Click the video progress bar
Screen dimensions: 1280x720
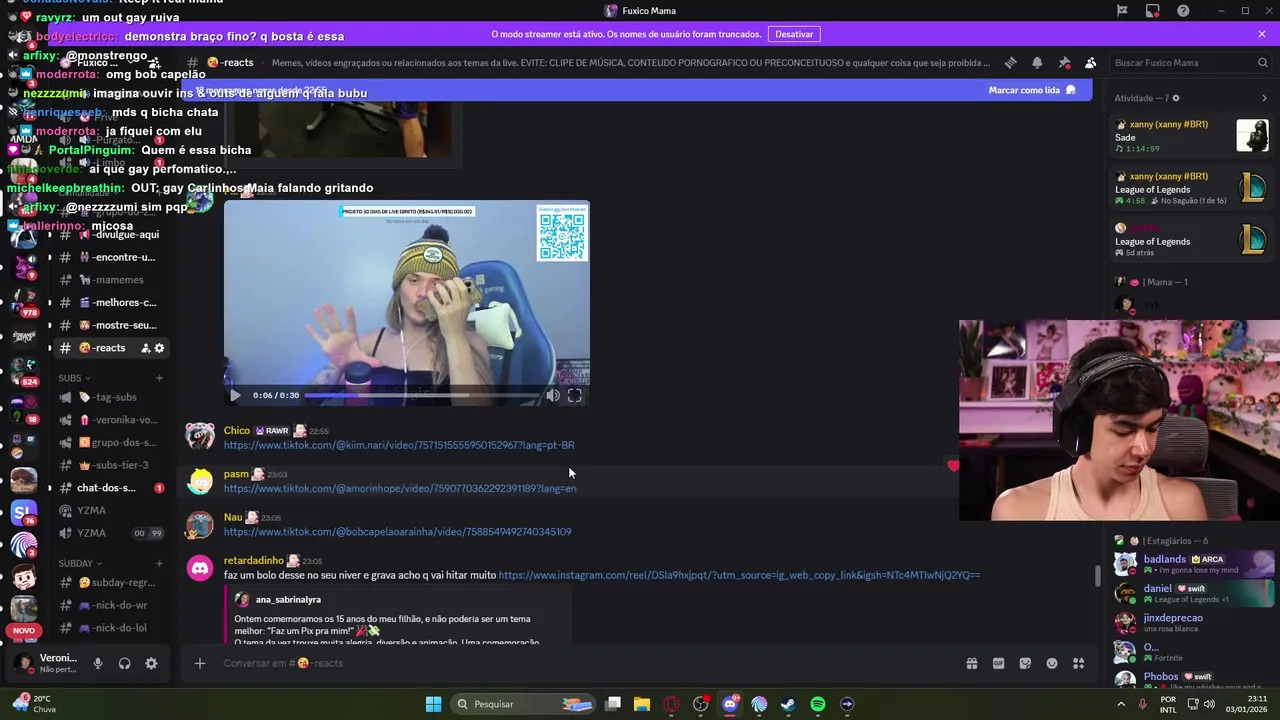coord(422,395)
